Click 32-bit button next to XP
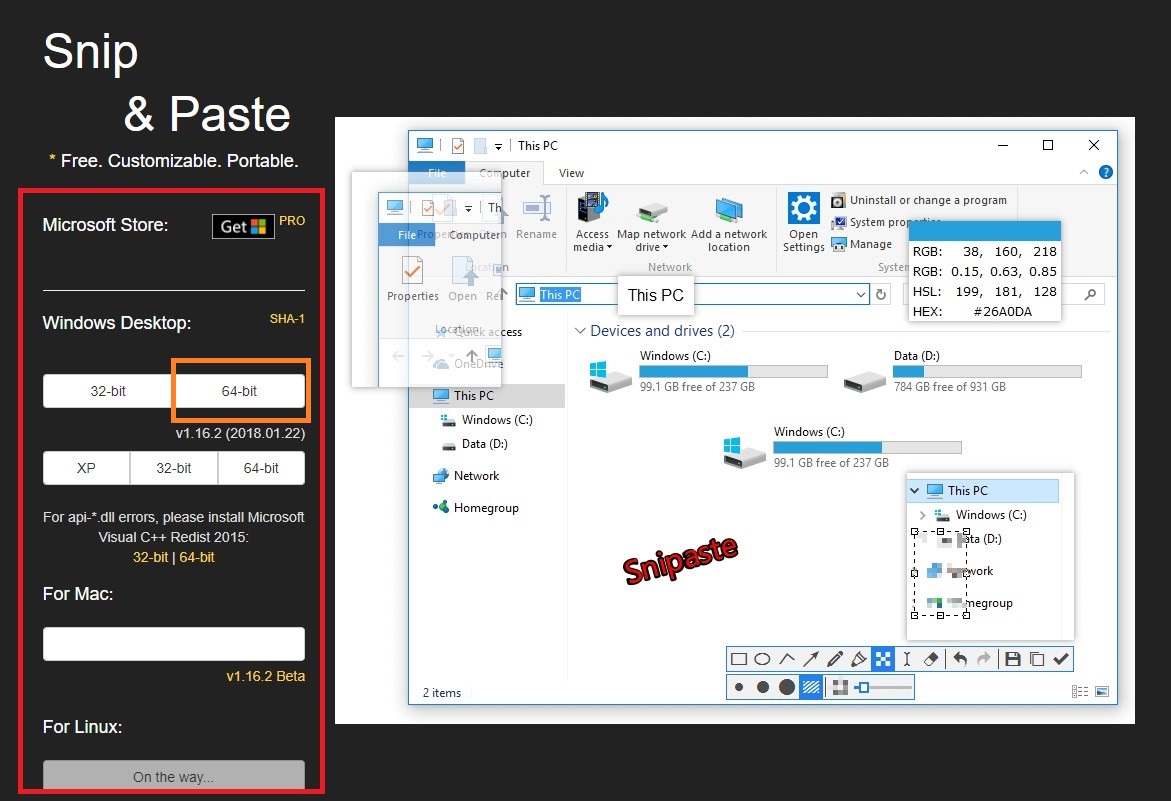 point(174,468)
